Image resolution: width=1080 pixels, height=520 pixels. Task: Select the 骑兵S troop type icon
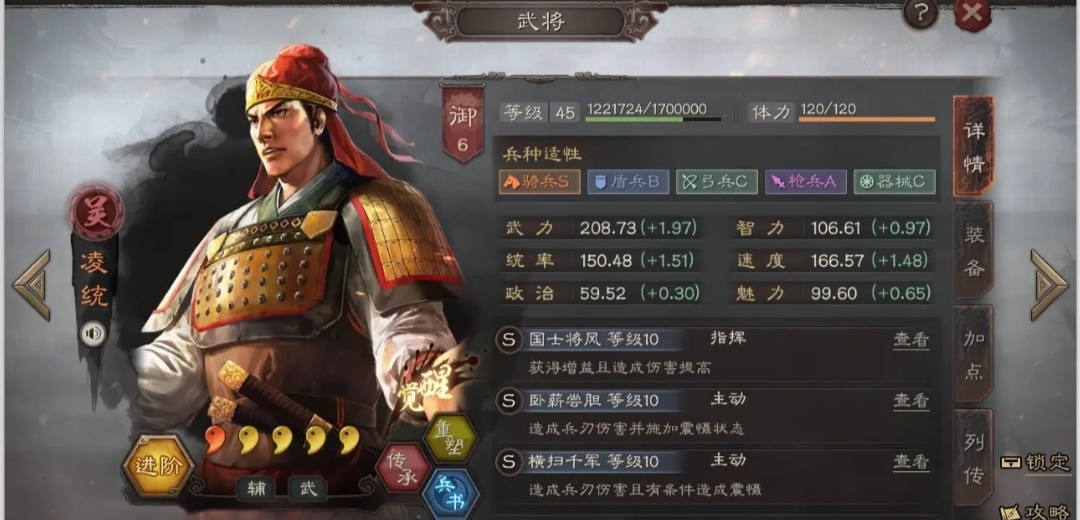coord(539,182)
